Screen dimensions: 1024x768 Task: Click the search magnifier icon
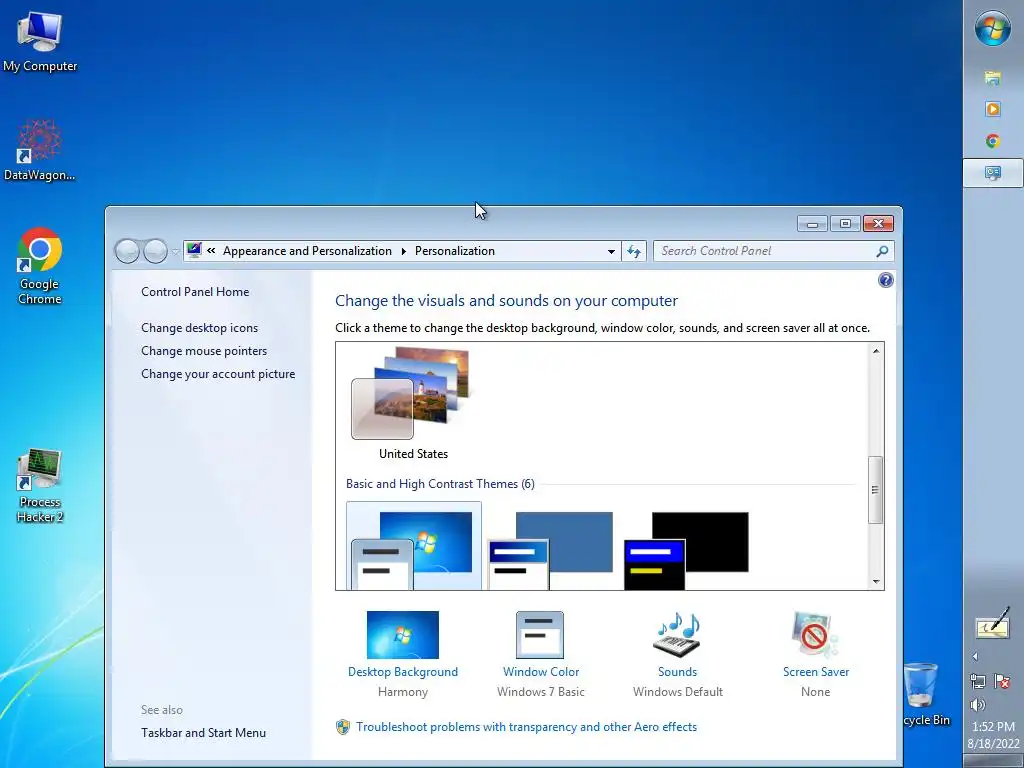point(882,251)
